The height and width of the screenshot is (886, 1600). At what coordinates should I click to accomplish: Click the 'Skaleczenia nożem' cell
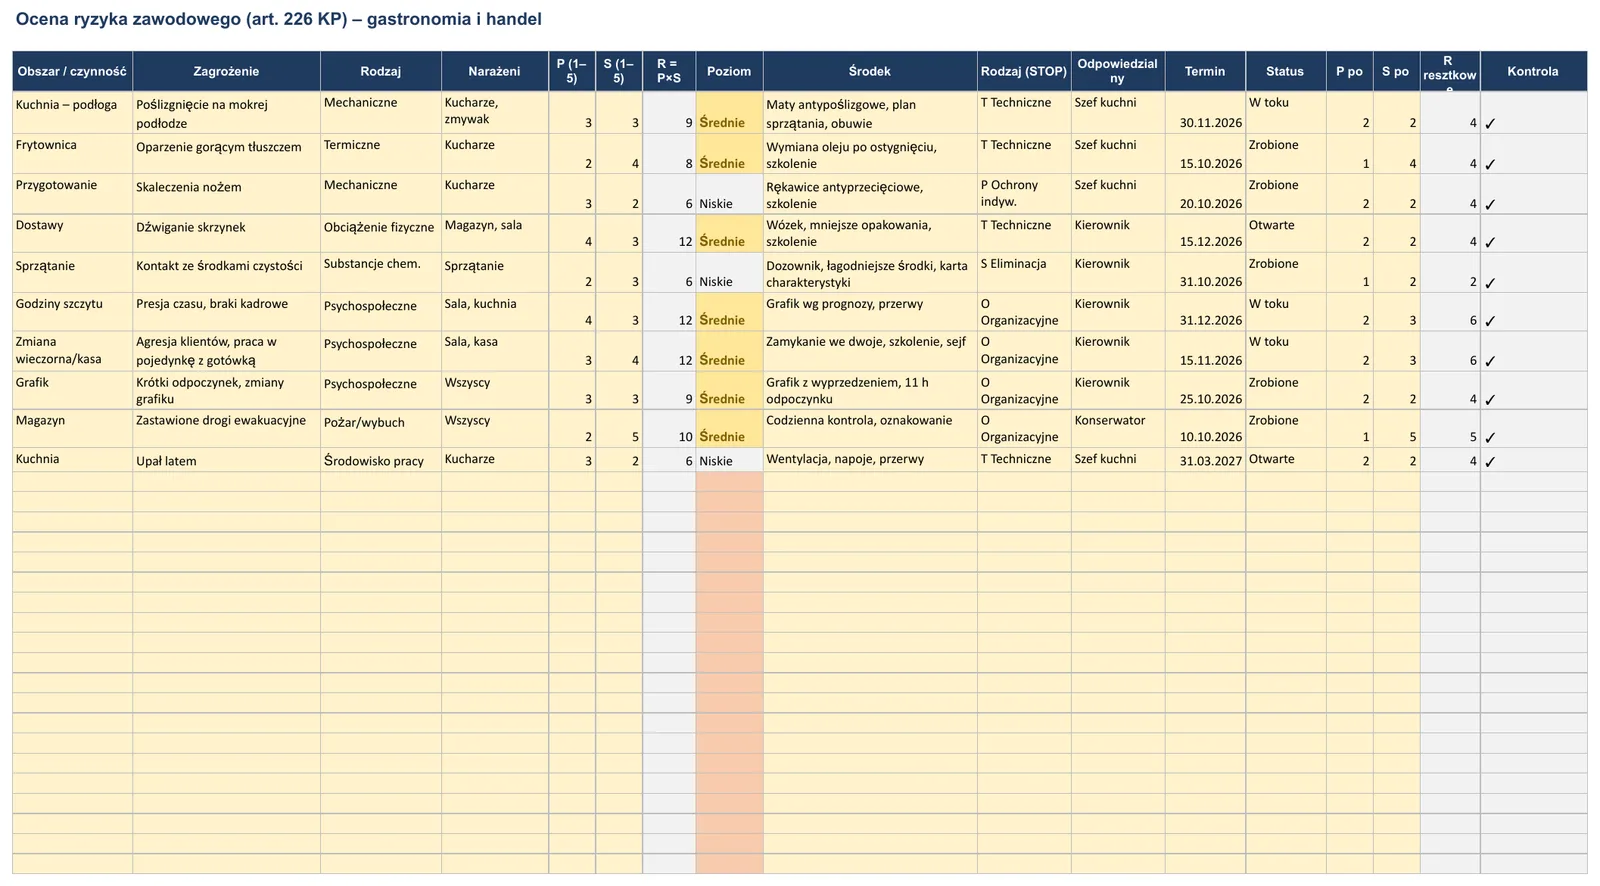tap(226, 194)
